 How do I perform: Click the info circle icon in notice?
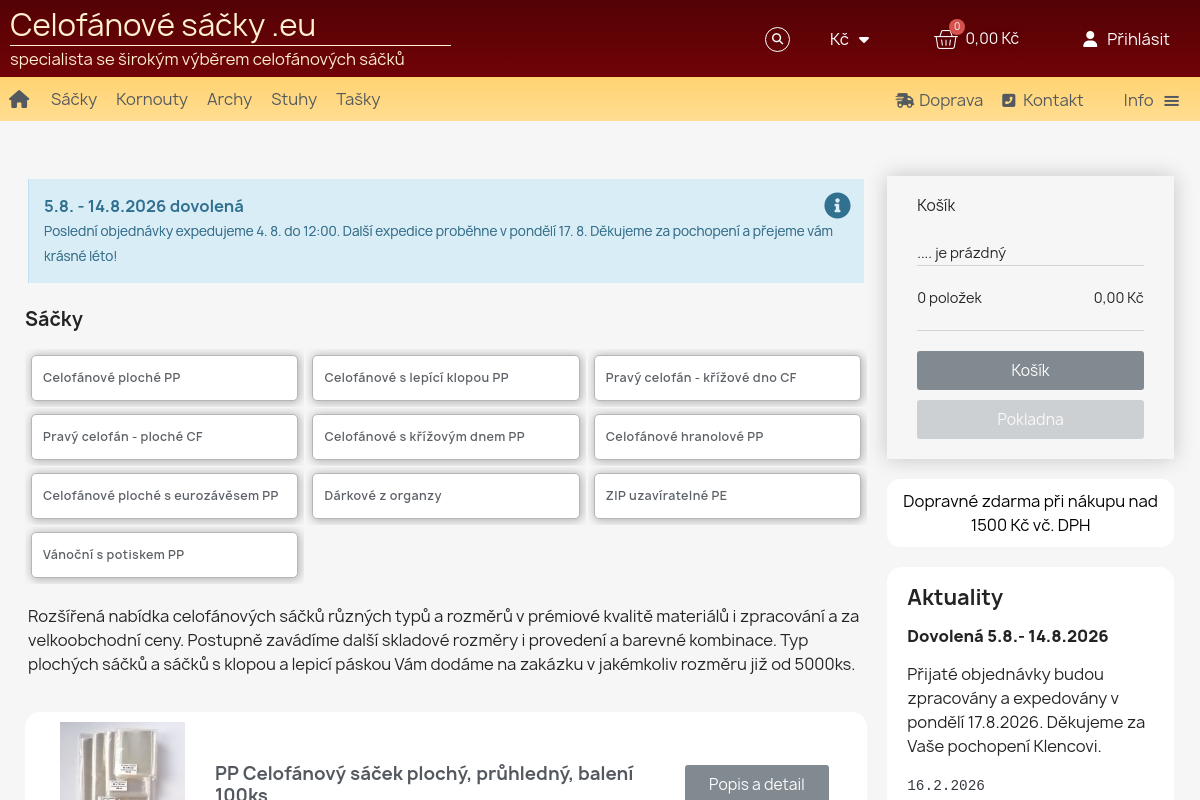click(x=837, y=206)
